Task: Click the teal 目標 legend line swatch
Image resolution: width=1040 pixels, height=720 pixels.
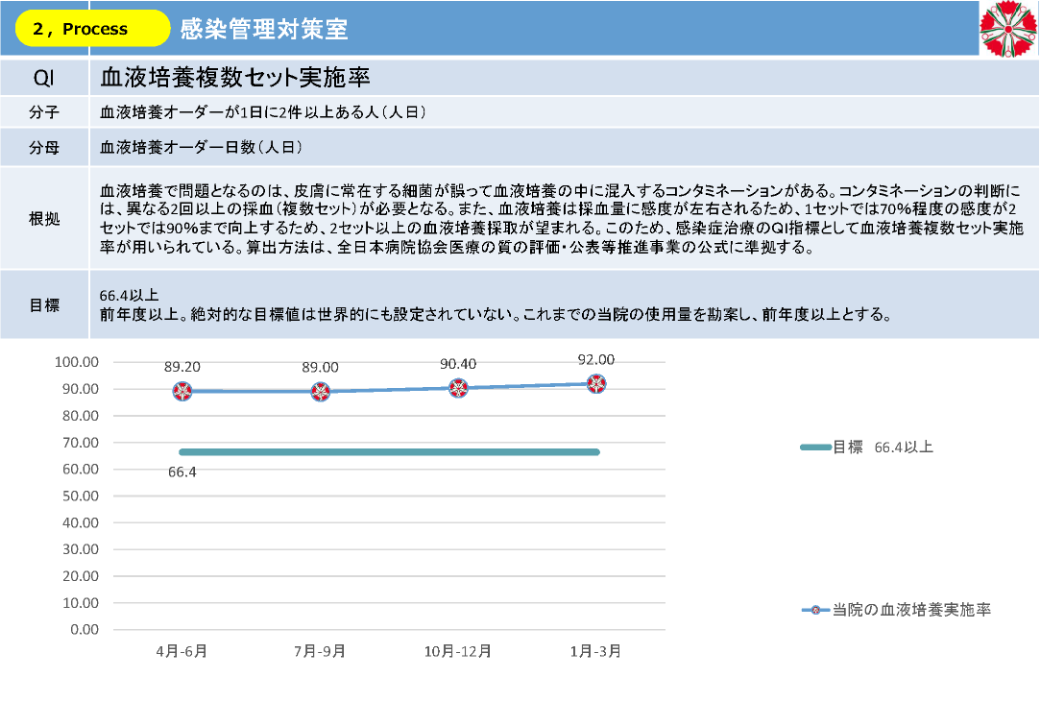Action: tap(816, 447)
